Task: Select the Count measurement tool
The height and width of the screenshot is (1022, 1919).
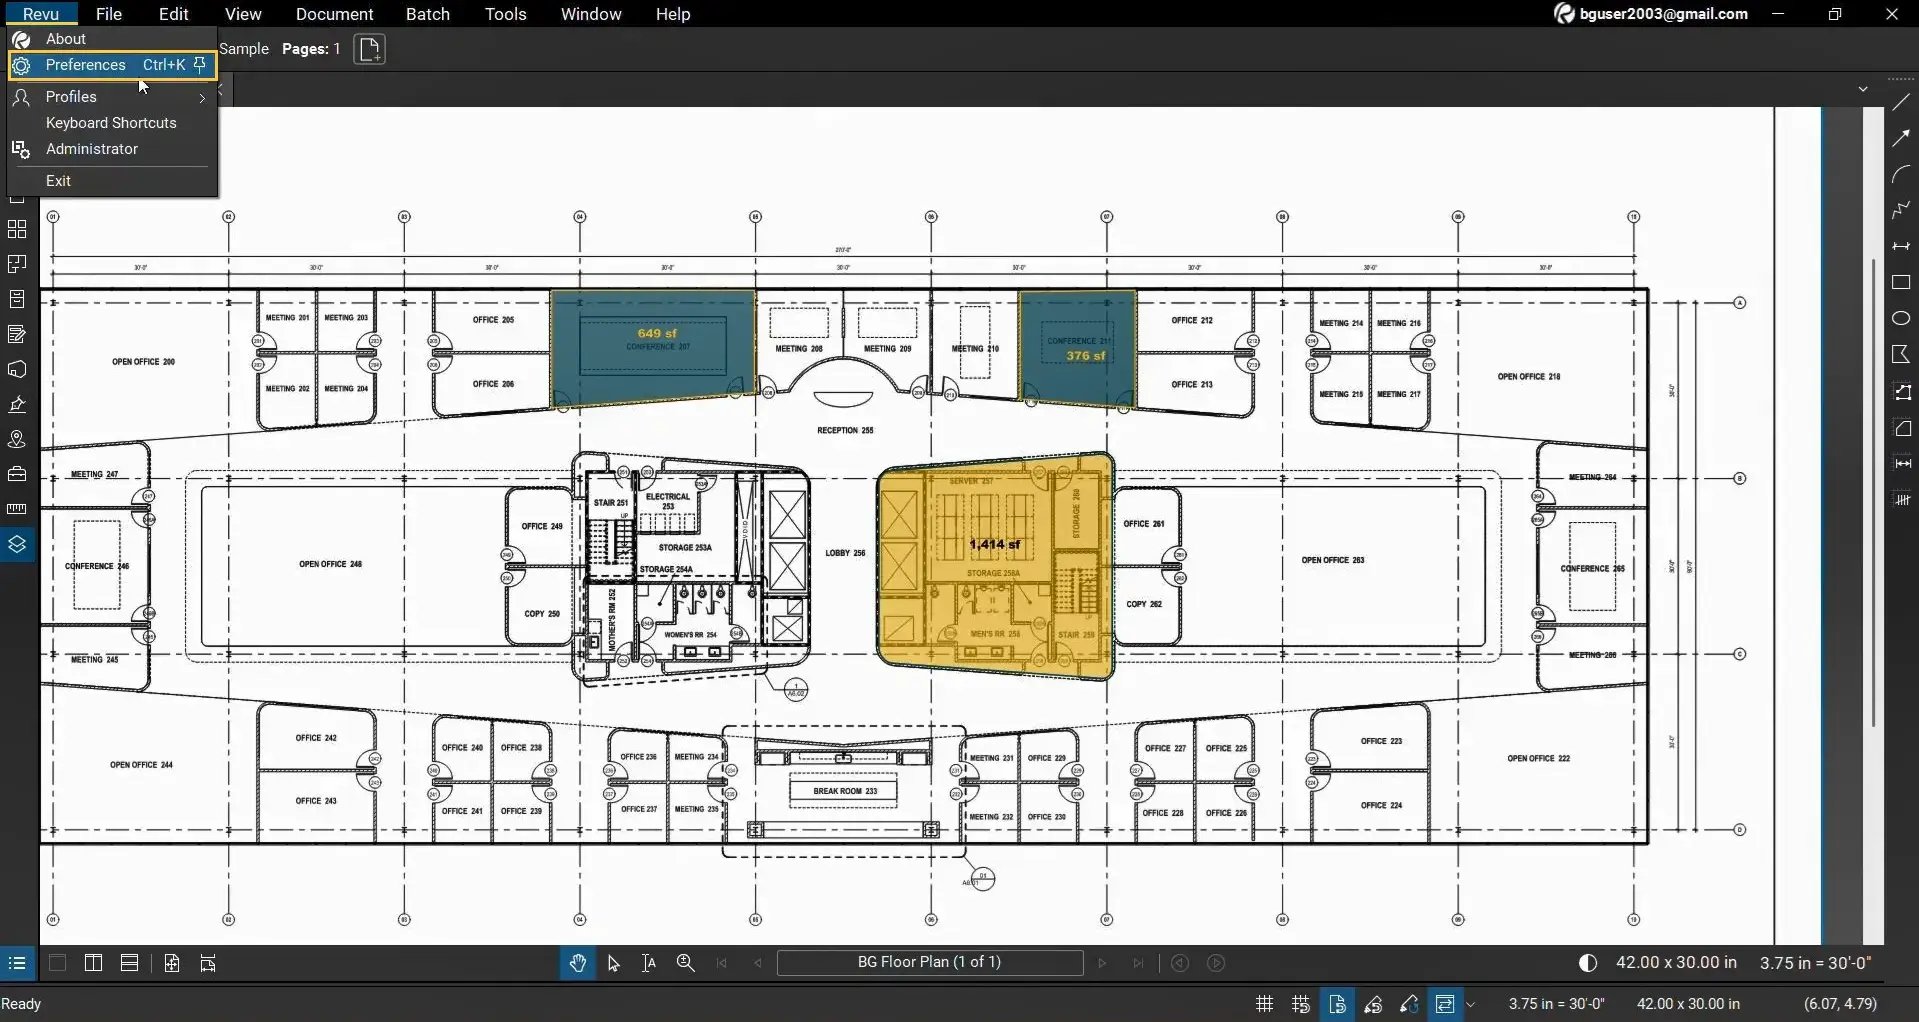Action: click(1901, 500)
